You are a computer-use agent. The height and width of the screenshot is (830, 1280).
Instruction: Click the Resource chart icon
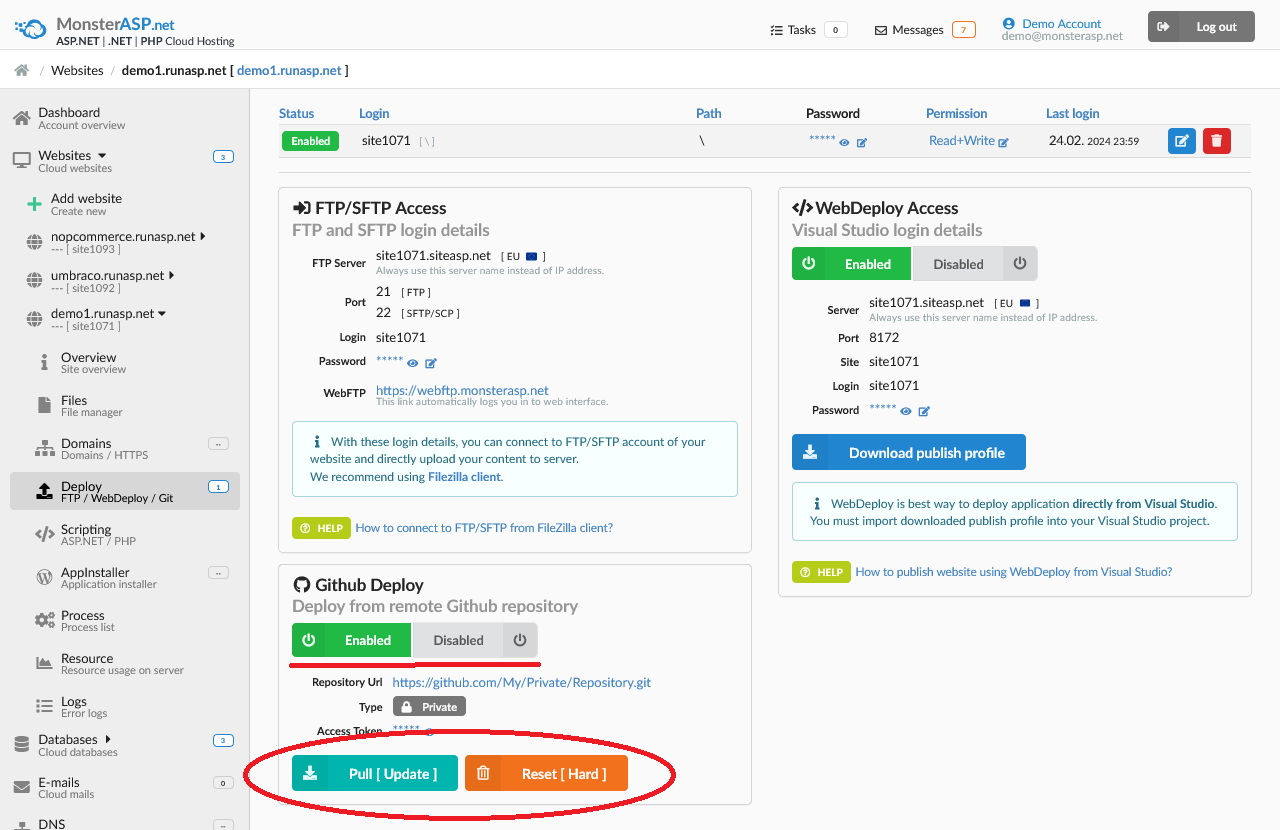point(44,663)
